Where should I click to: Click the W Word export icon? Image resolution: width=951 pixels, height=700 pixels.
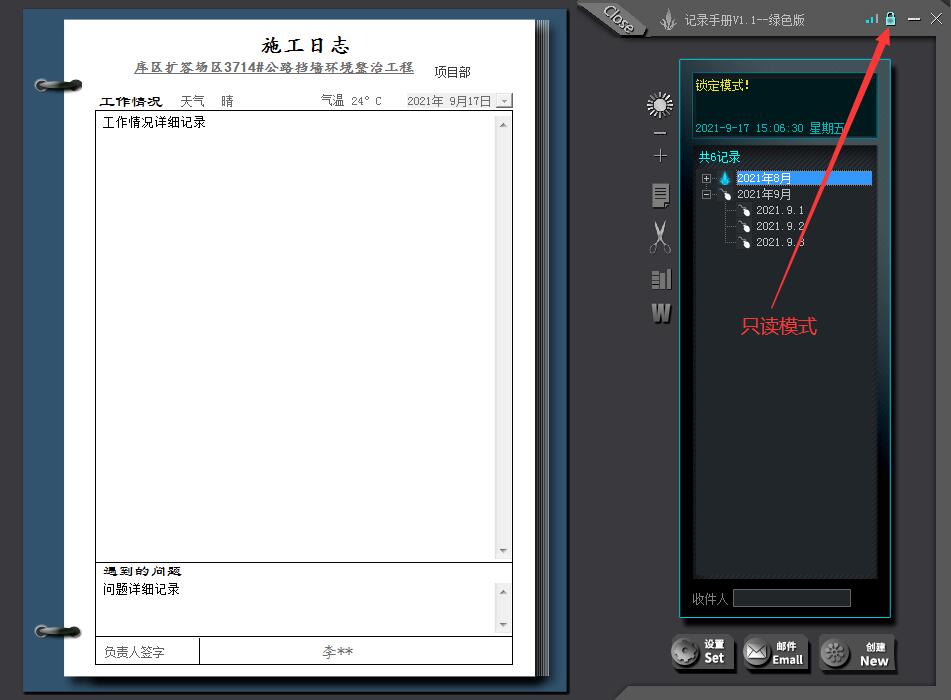661,313
